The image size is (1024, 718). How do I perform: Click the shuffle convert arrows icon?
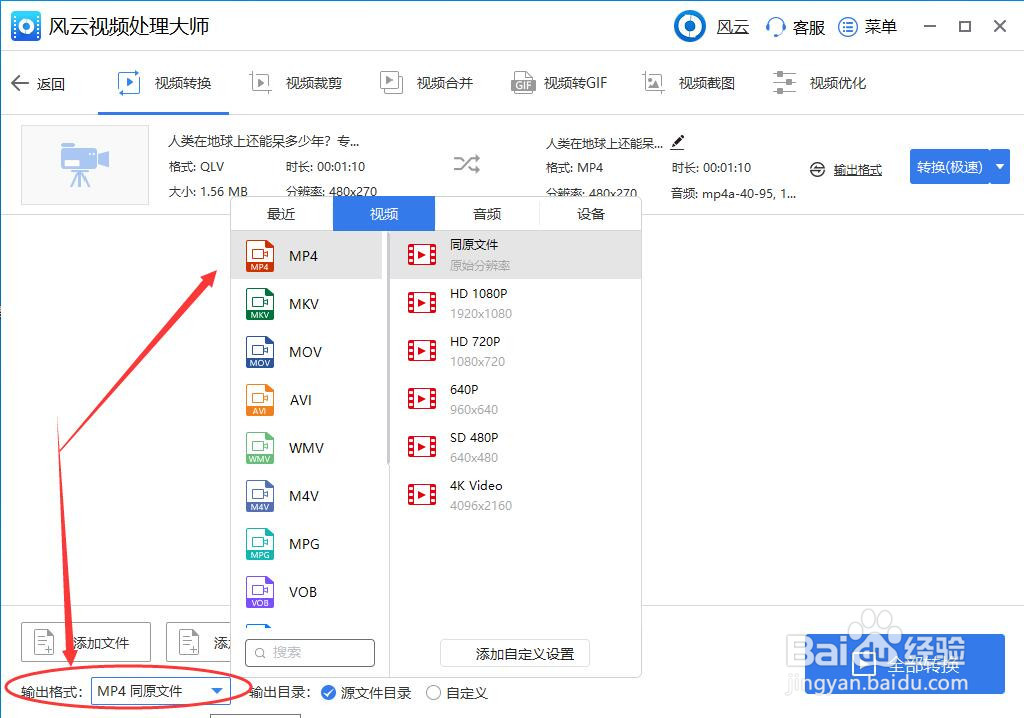tap(467, 163)
